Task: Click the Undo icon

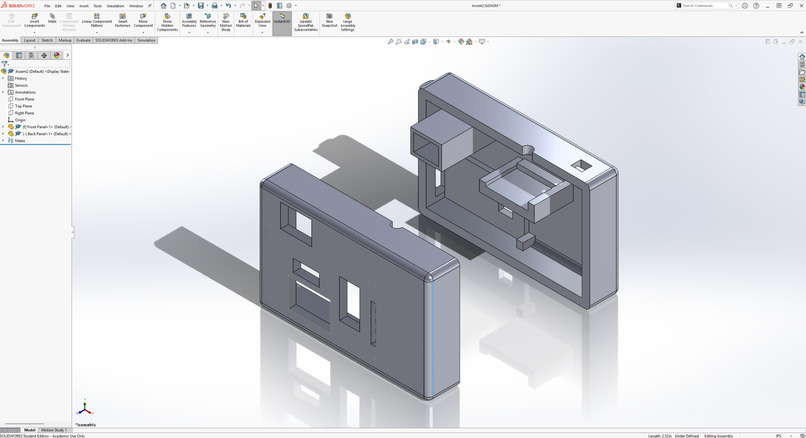Action: pos(228,6)
